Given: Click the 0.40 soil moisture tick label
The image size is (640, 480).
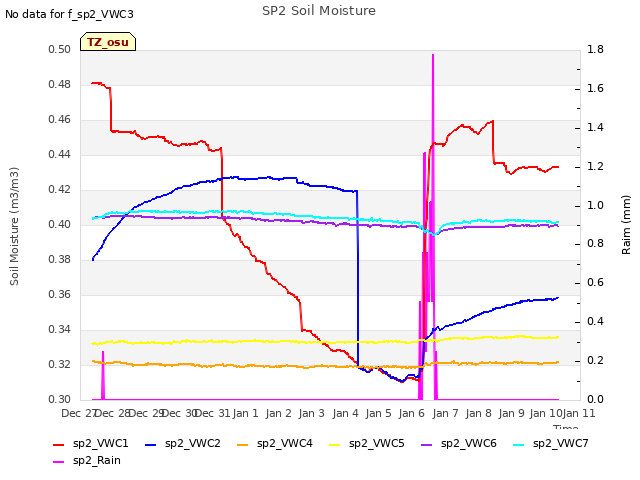Looking at the screenshot, I should (x=60, y=224).
